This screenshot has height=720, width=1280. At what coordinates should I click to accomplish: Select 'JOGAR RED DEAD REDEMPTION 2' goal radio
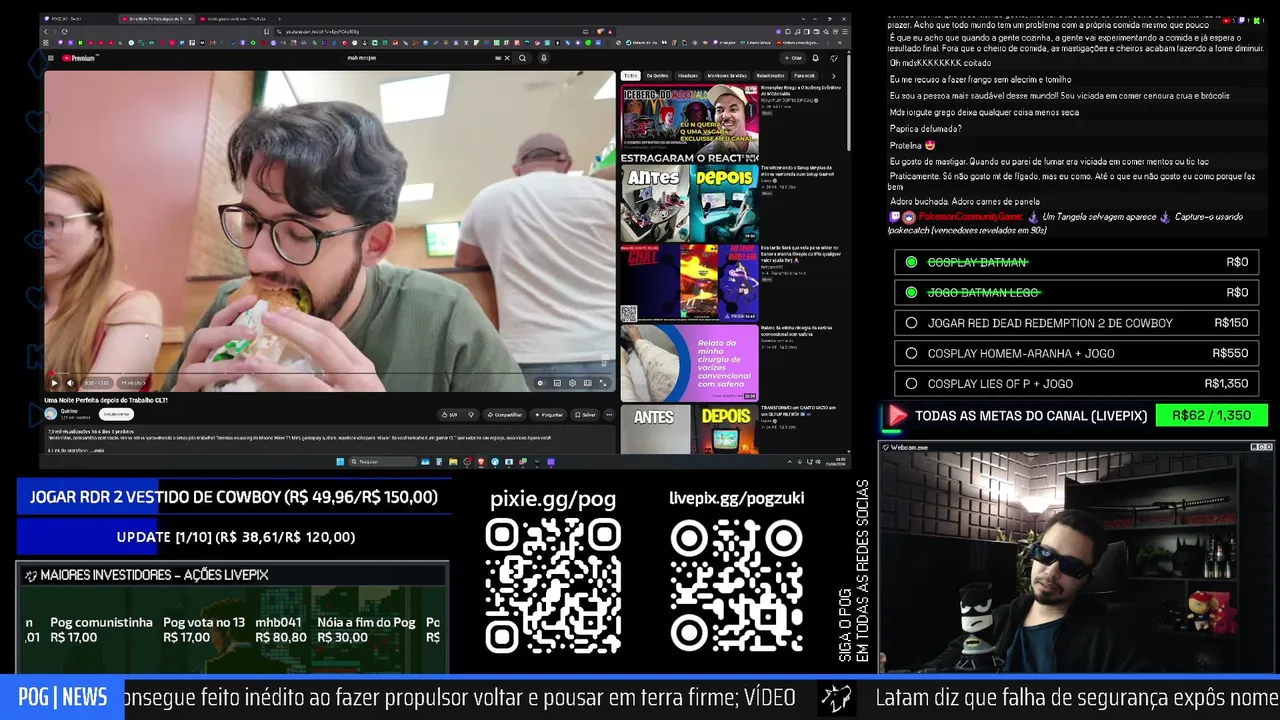click(x=911, y=323)
